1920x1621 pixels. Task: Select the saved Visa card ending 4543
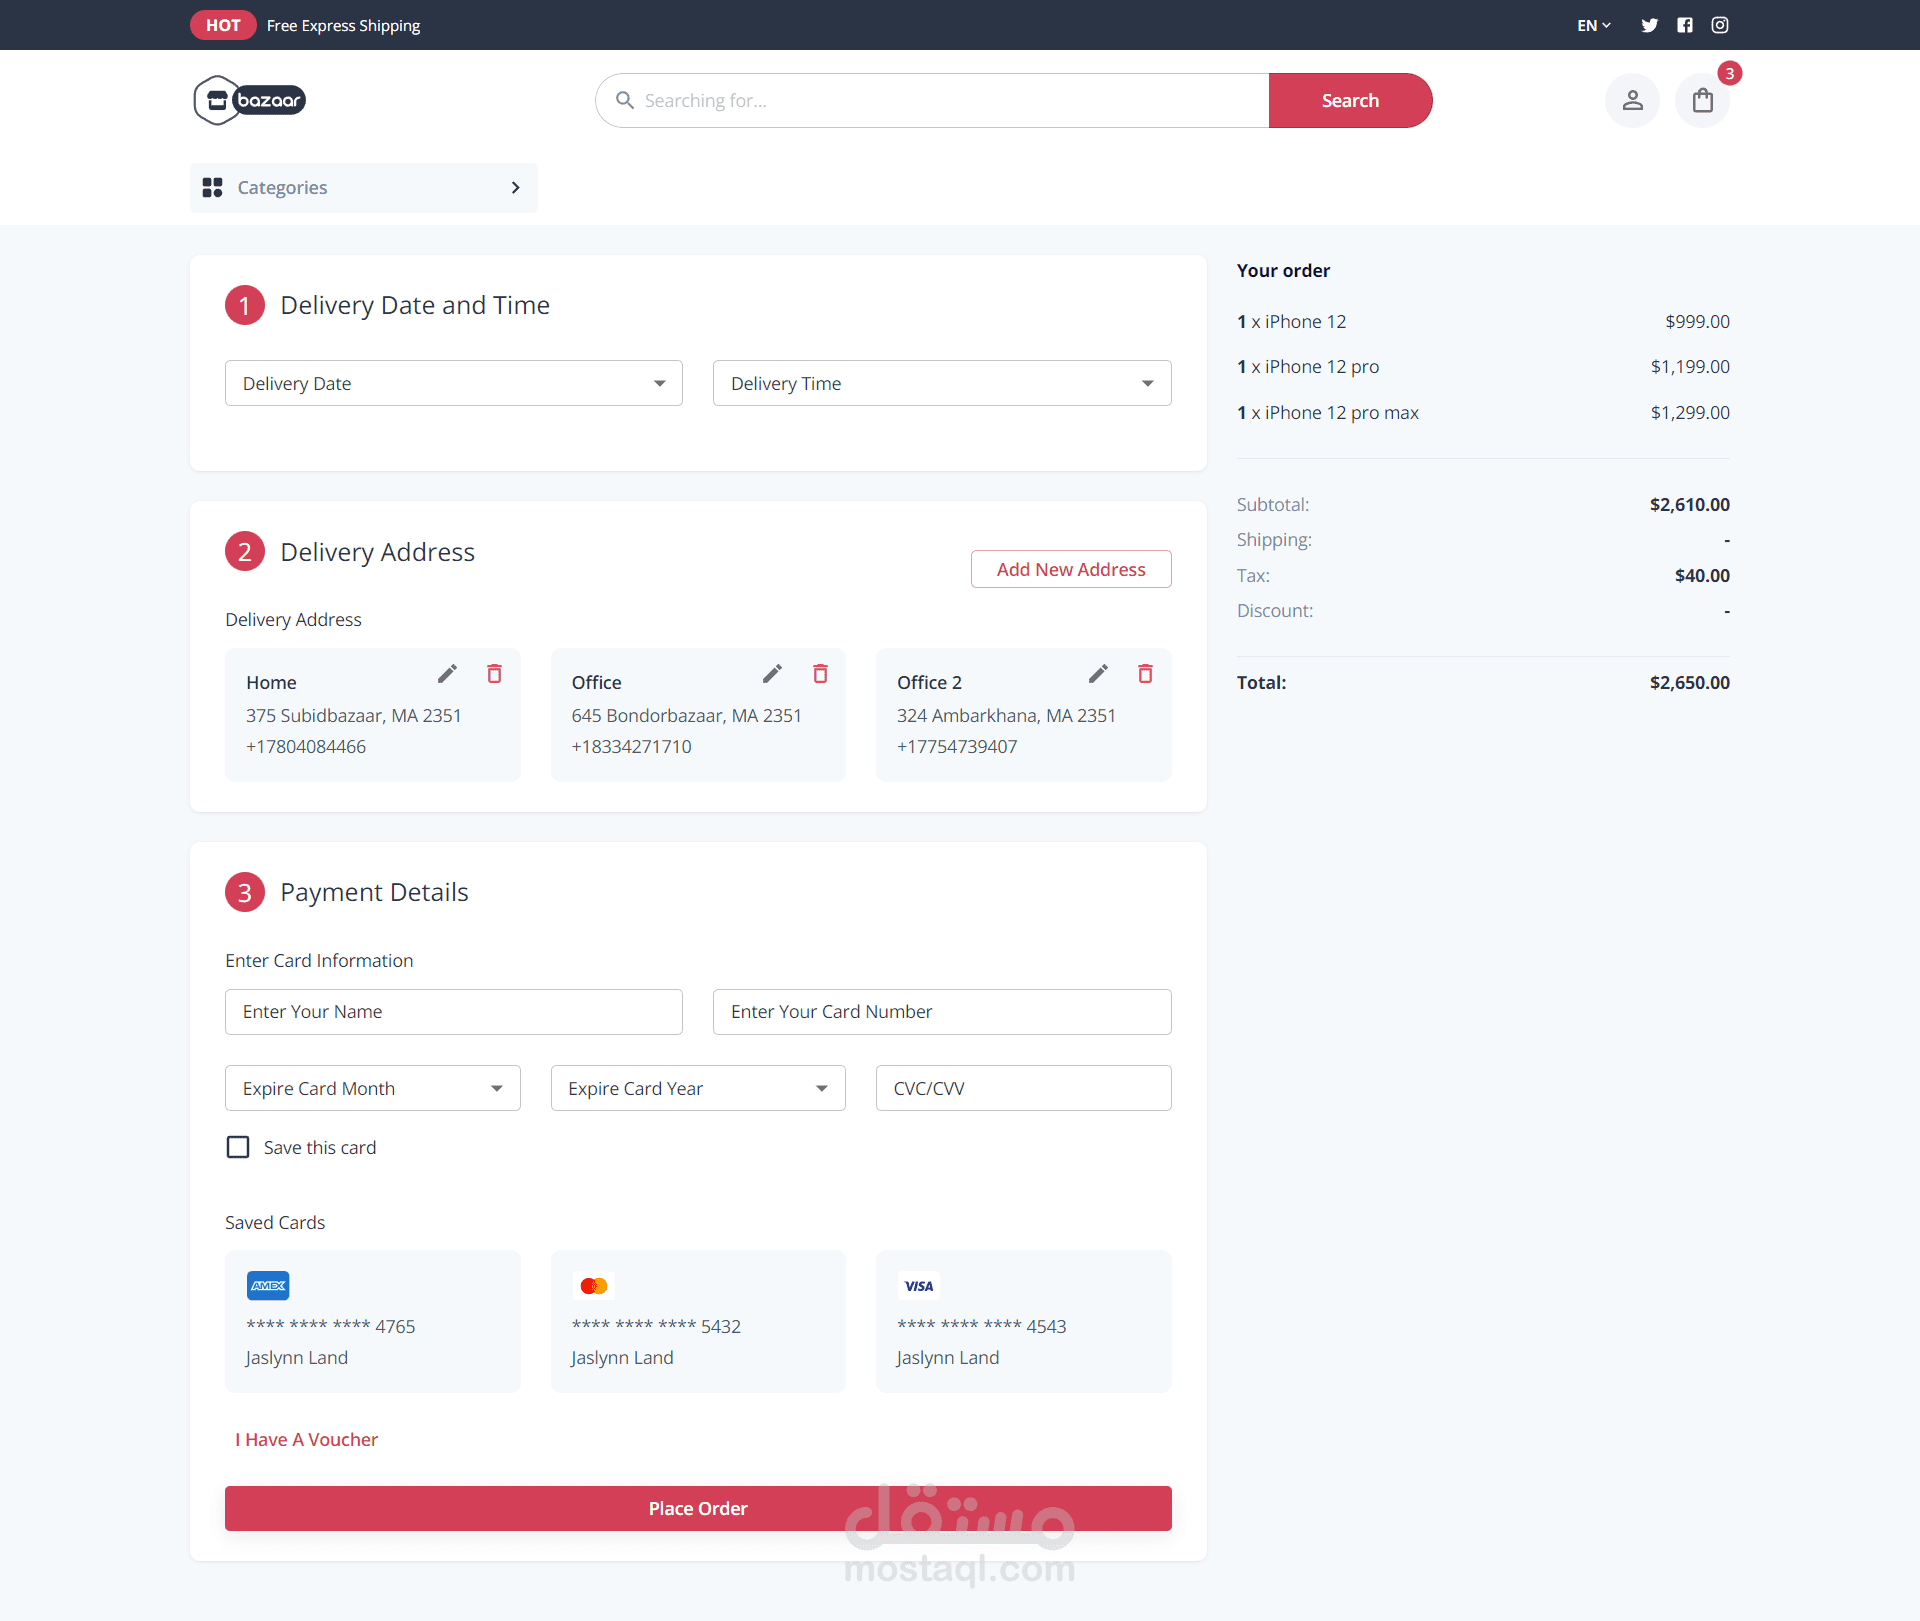(x=1023, y=1321)
